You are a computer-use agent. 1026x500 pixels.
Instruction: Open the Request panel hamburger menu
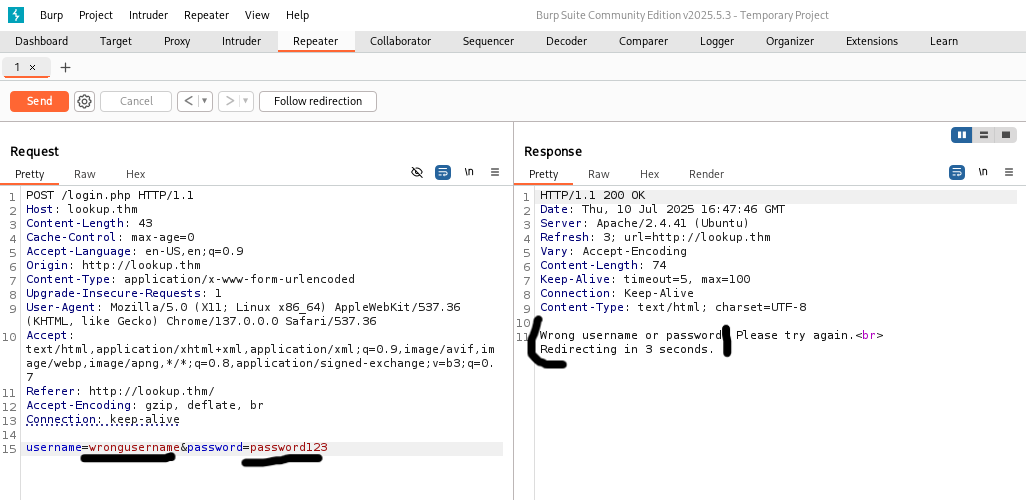click(x=494, y=173)
